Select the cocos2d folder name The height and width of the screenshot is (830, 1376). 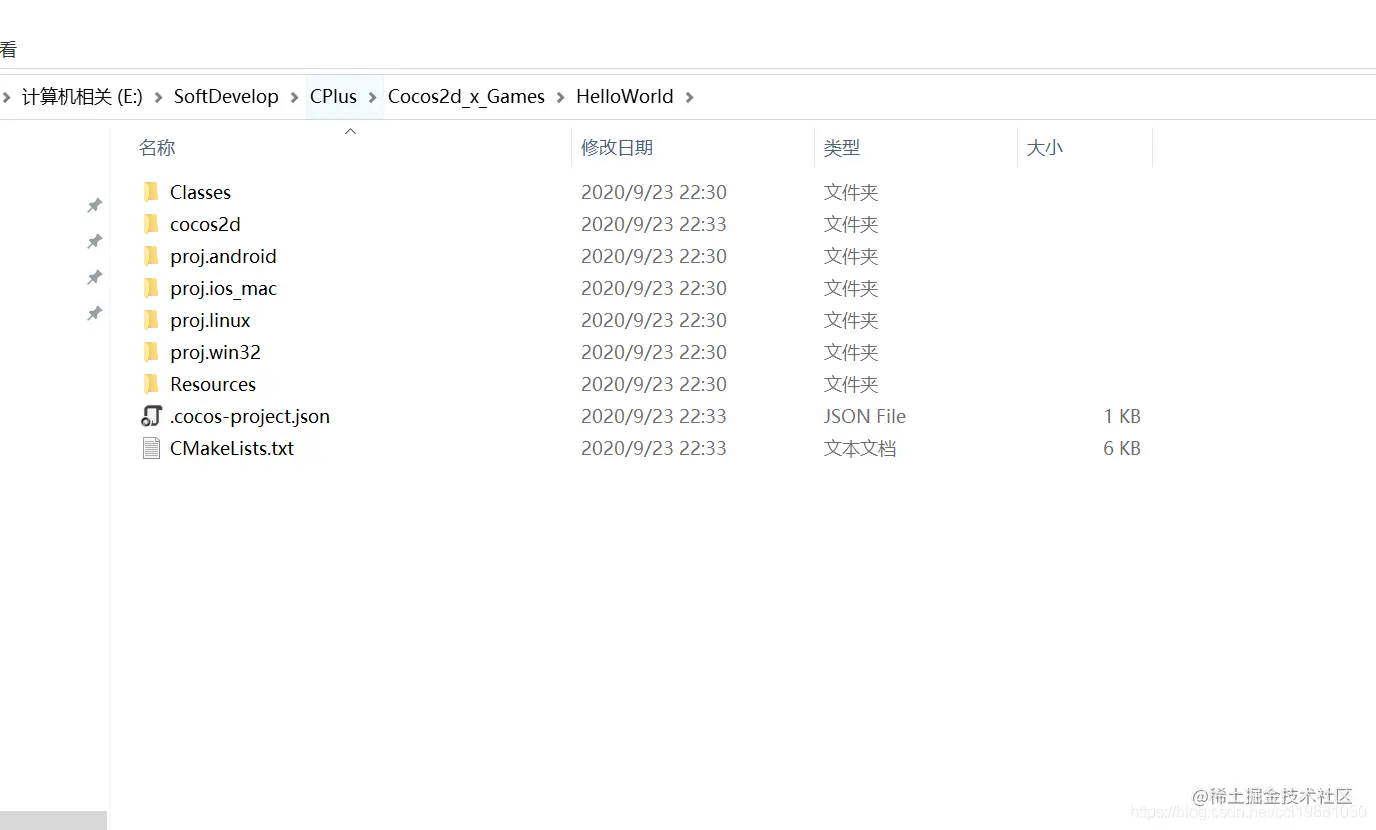pos(205,224)
